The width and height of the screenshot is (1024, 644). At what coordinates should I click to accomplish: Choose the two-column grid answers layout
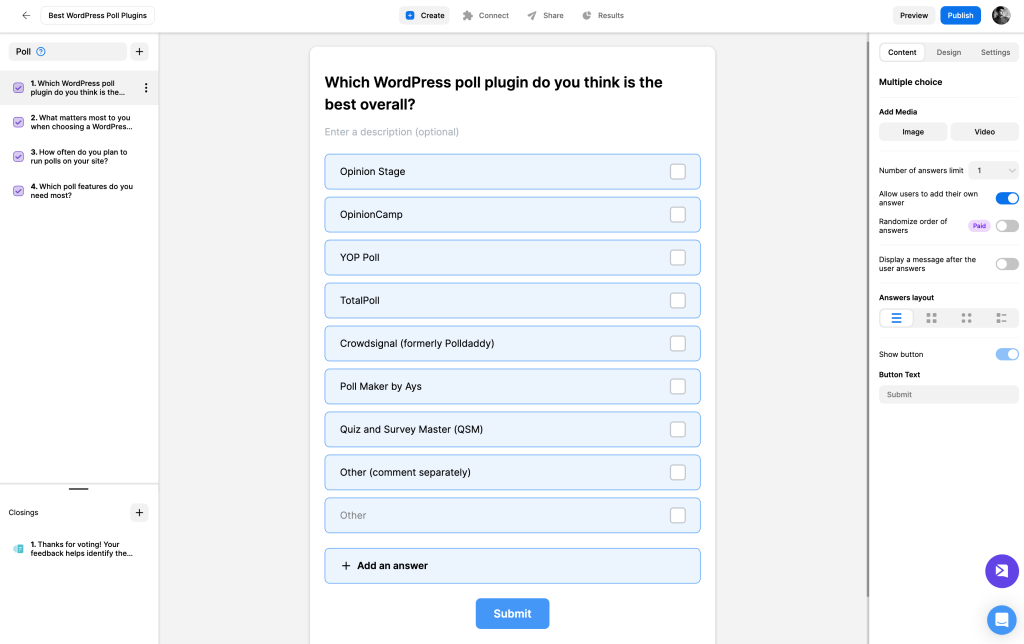click(x=931, y=318)
